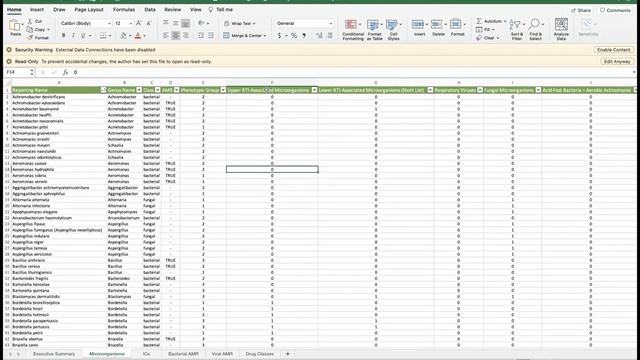Click the Tell me search box
The image size is (640, 360).
[221, 9]
